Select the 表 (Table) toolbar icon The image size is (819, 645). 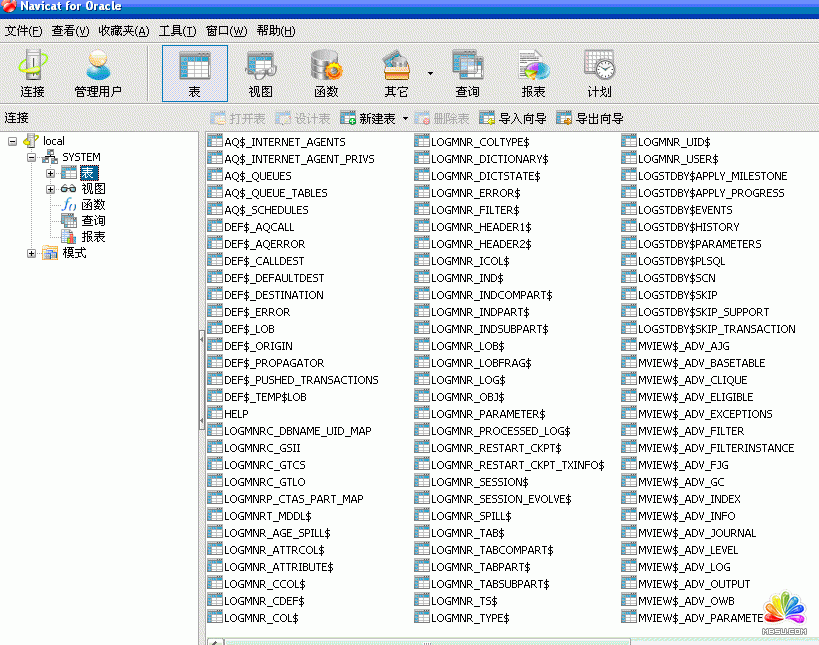[x=194, y=73]
